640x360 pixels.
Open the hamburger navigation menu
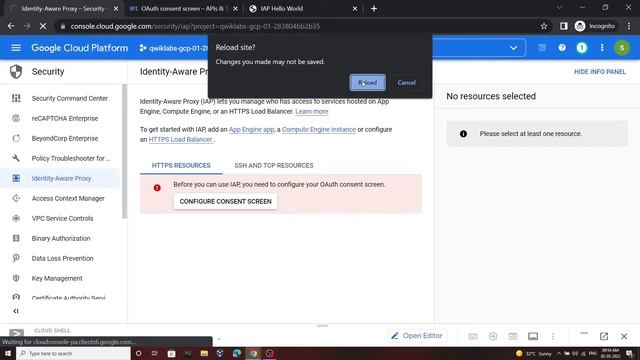point(16,48)
